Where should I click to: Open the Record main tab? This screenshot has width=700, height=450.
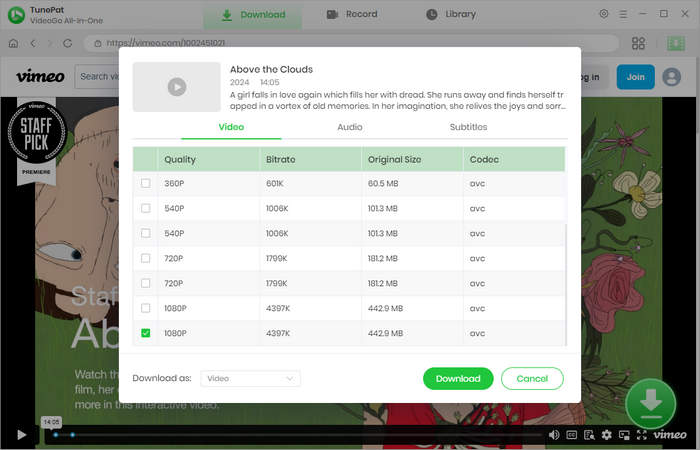tap(352, 14)
